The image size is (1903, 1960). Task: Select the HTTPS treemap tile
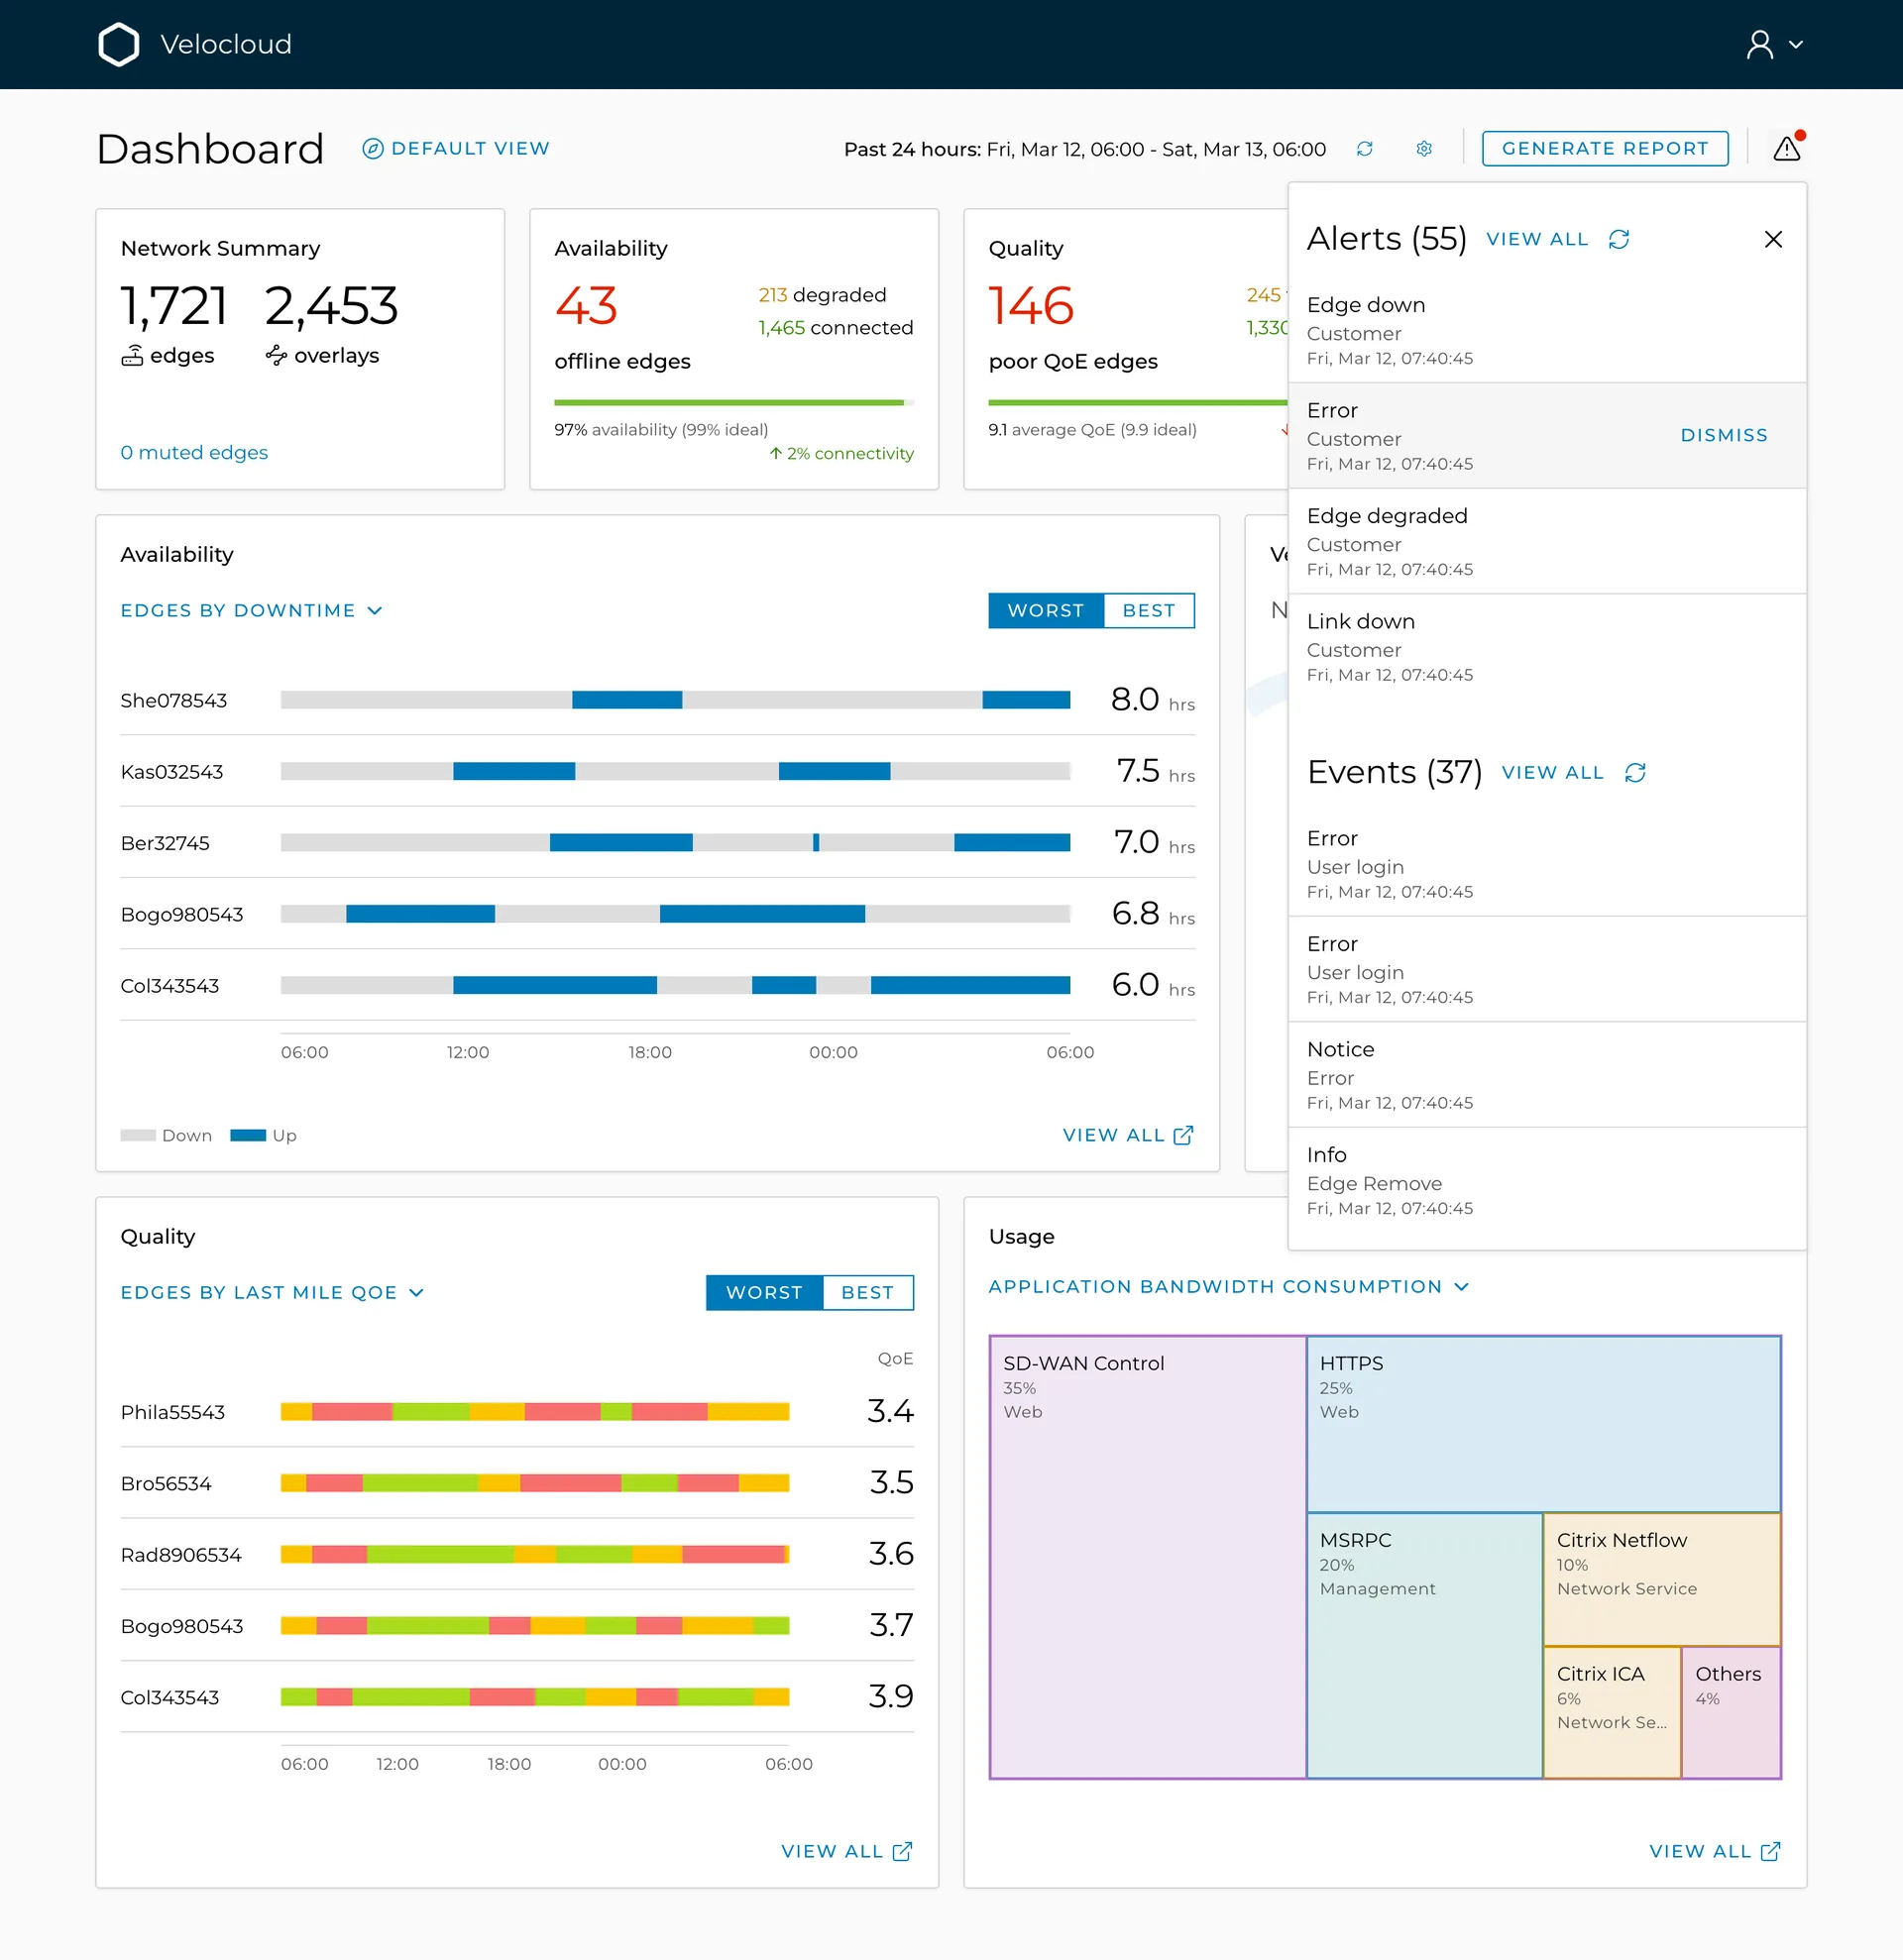coord(1543,1423)
